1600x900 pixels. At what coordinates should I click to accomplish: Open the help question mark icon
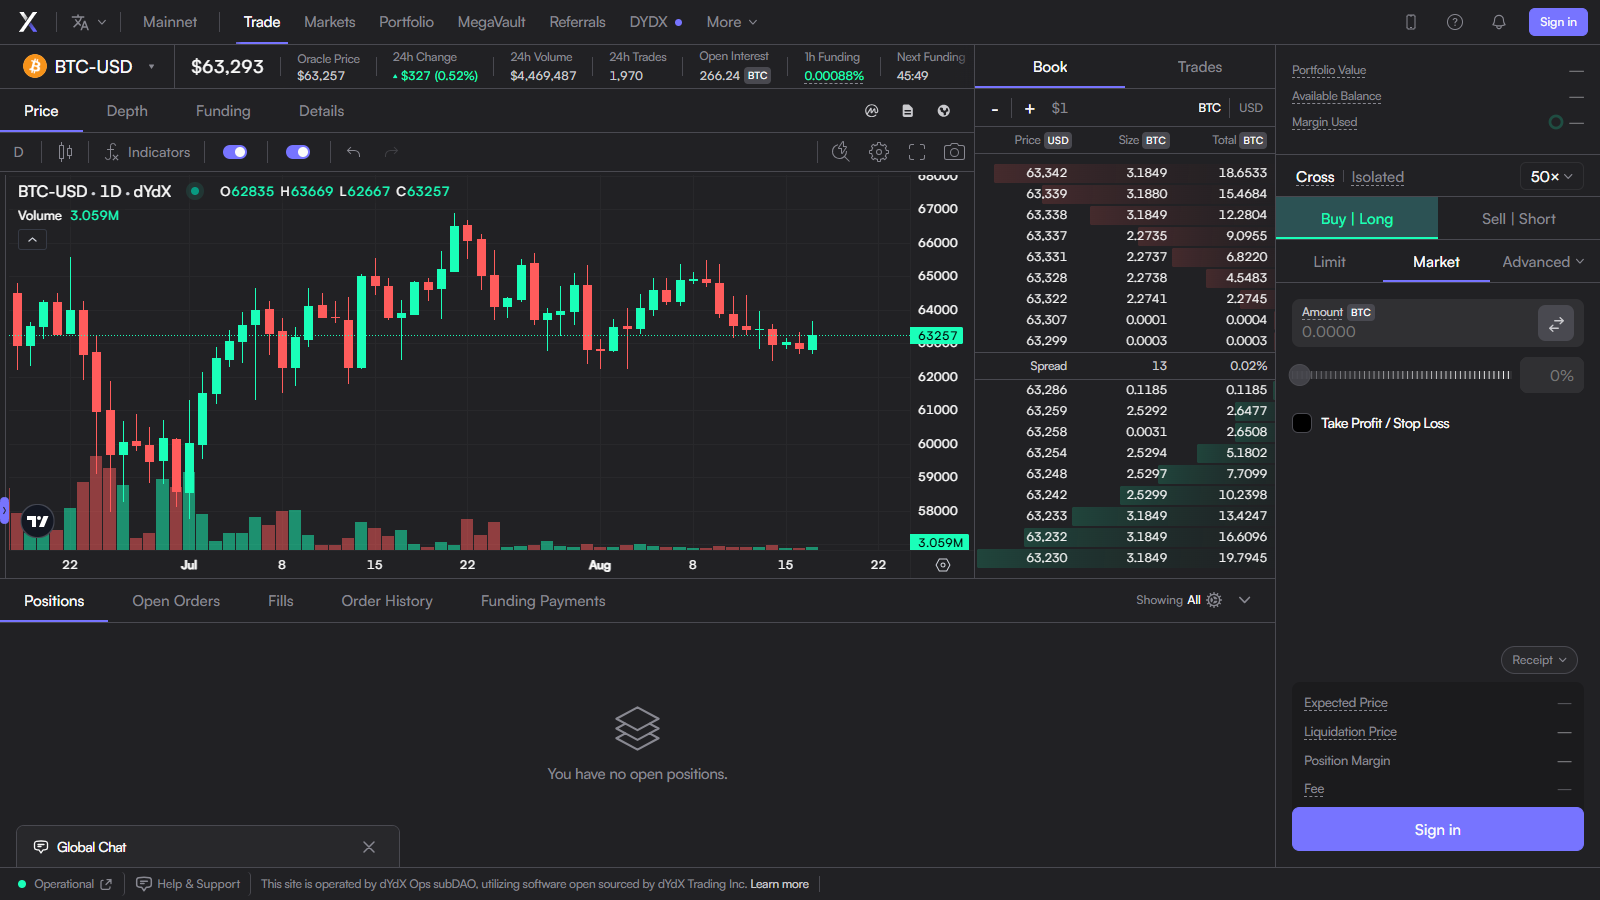[x=1455, y=22]
